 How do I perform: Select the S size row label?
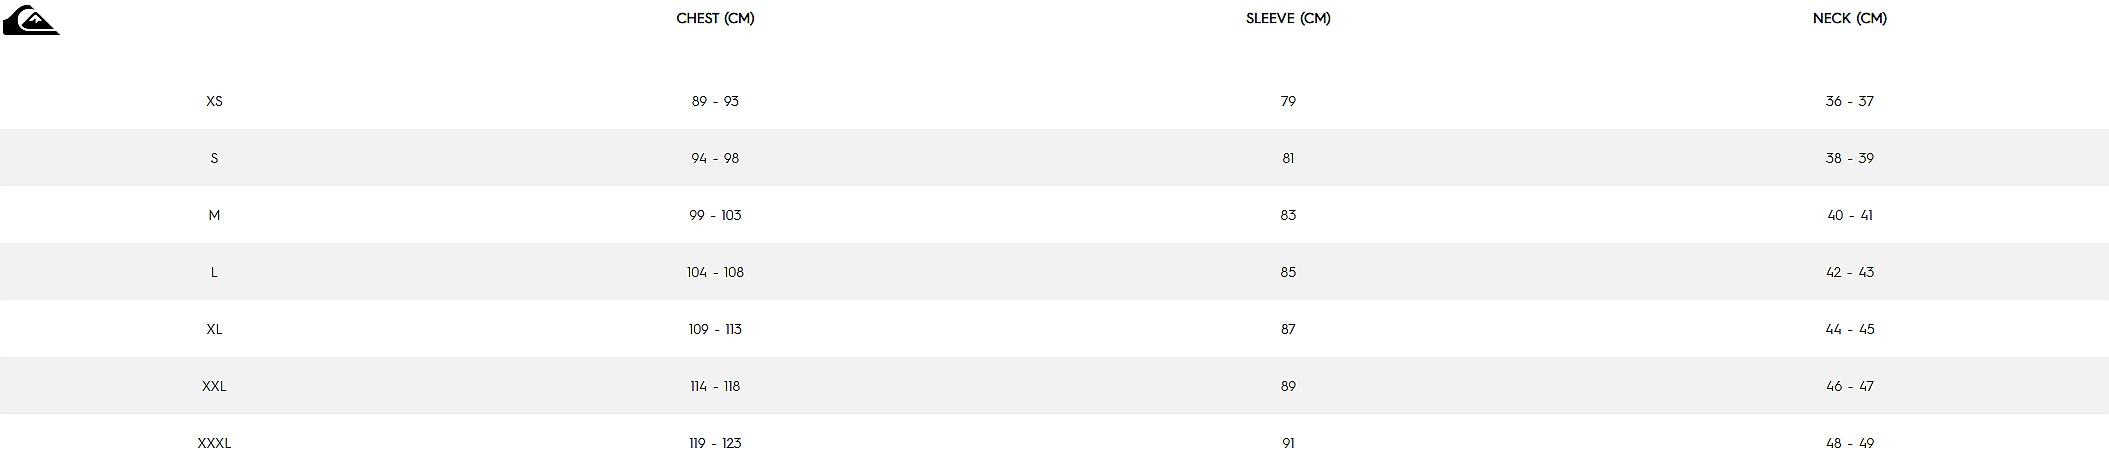pyautogui.click(x=214, y=158)
